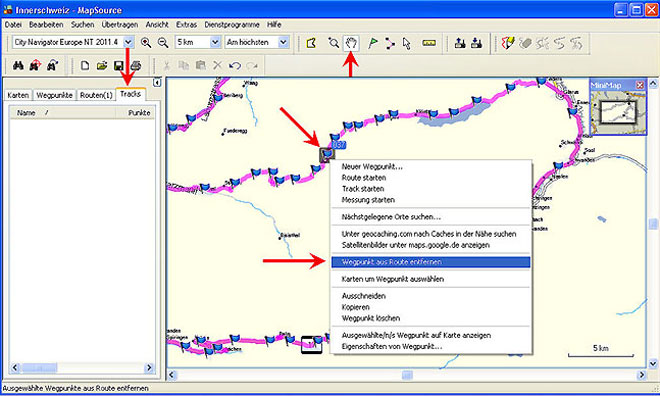Save file with floppy disk icon
The width and height of the screenshot is (660, 396).
[x=119, y=66]
